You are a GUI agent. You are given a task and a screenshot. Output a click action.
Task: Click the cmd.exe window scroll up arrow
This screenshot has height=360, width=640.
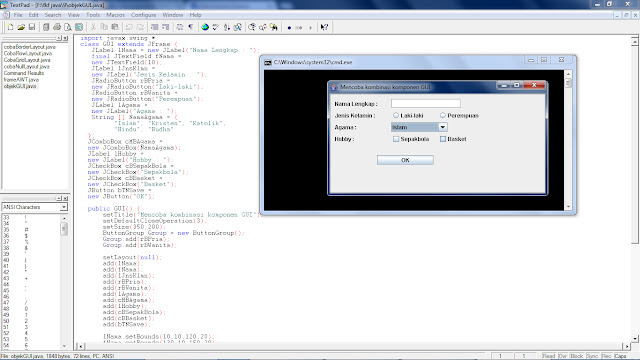(568, 74)
